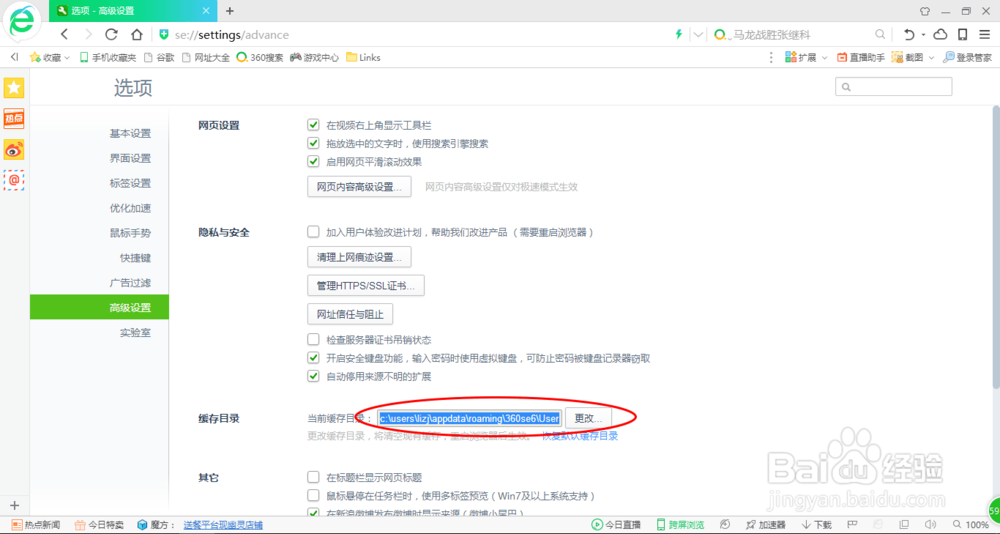This screenshot has height=534, width=1000.
Task: Click the green shield icon in address bar
Action: [164, 34]
